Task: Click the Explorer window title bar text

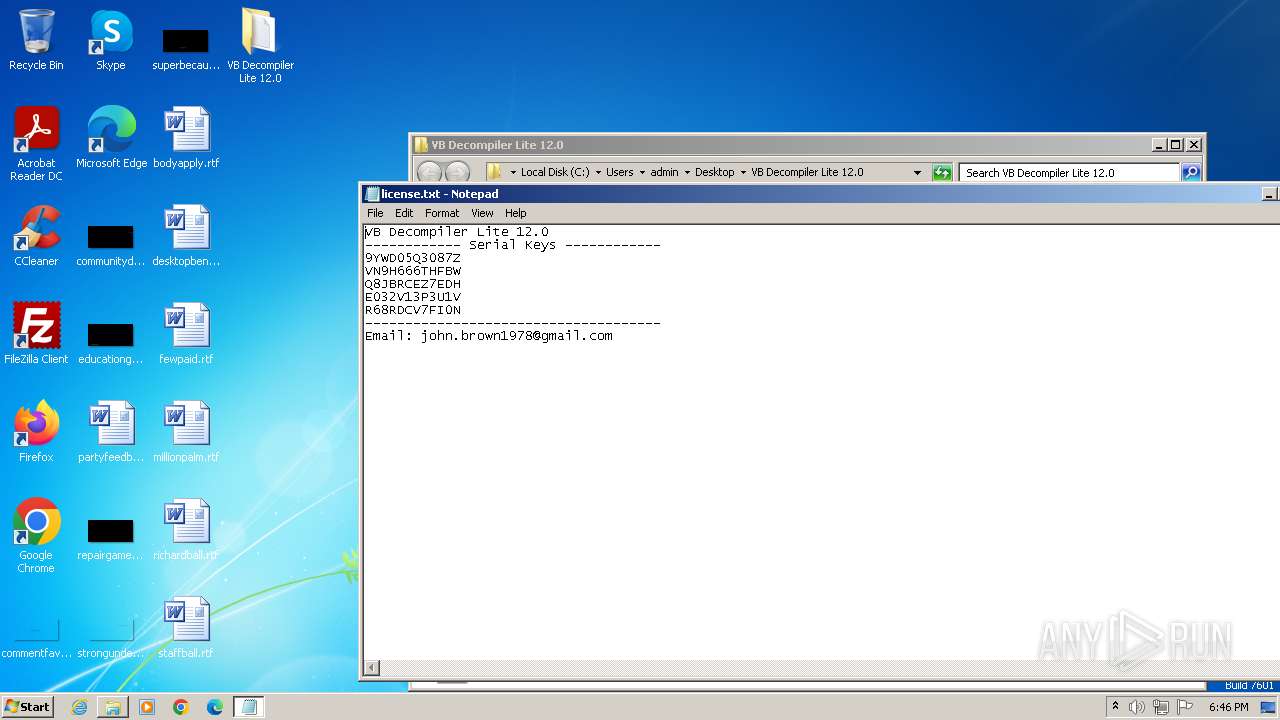Action: click(x=497, y=145)
